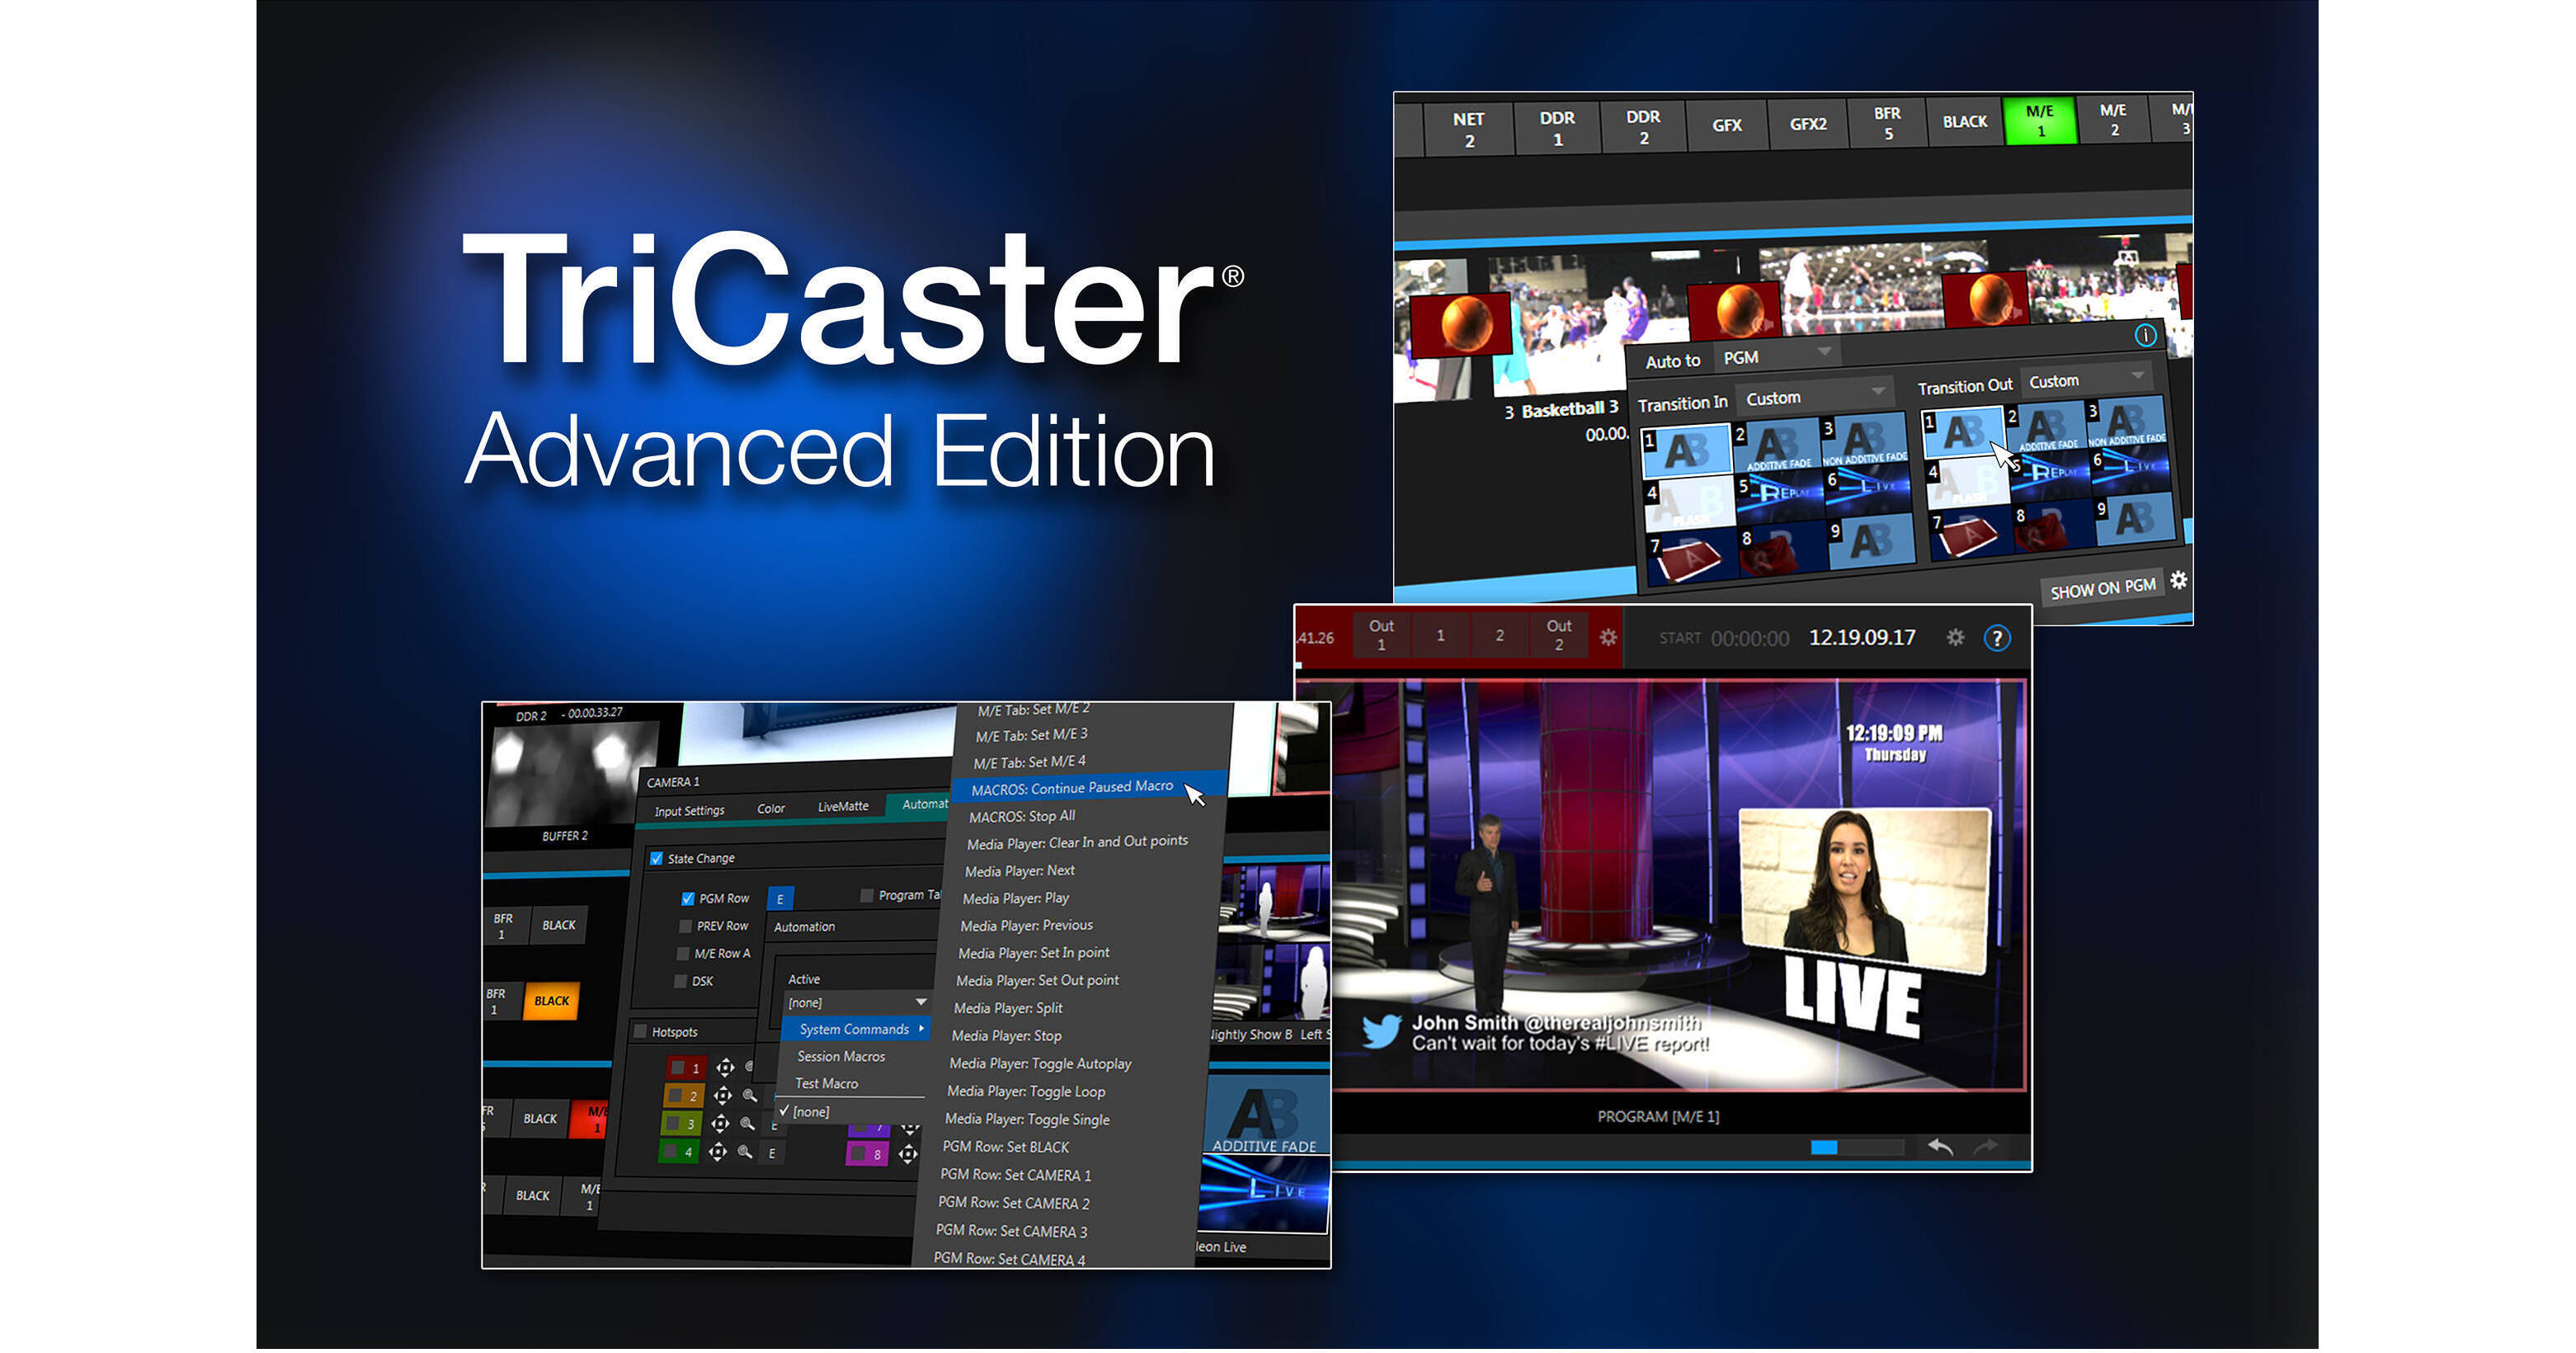Expand the System Commands submenu

pos(856,1029)
